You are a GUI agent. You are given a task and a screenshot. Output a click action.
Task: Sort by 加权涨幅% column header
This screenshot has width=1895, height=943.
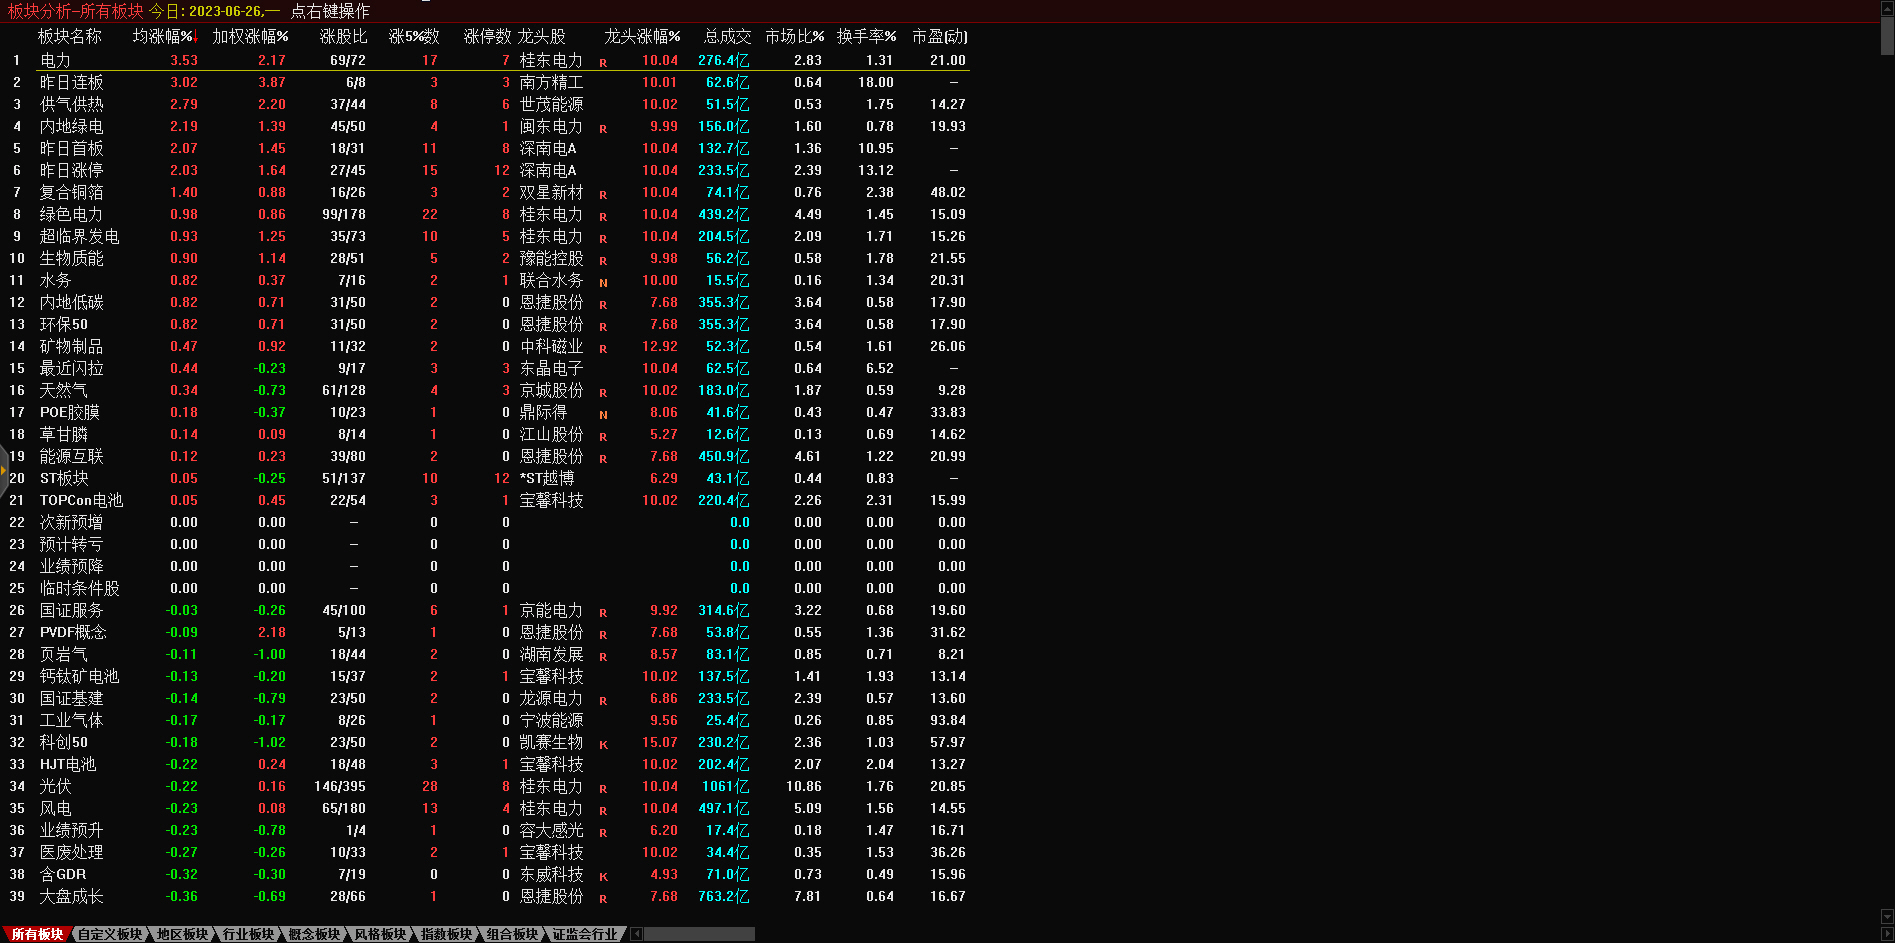click(x=250, y=36)
